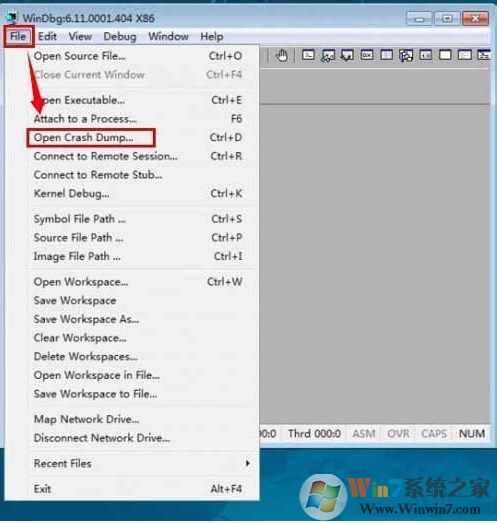Viewport: 497px width, 523px height.
Task: Click the WinDbg application icon in title bar
Action: [x=12, y=18]
